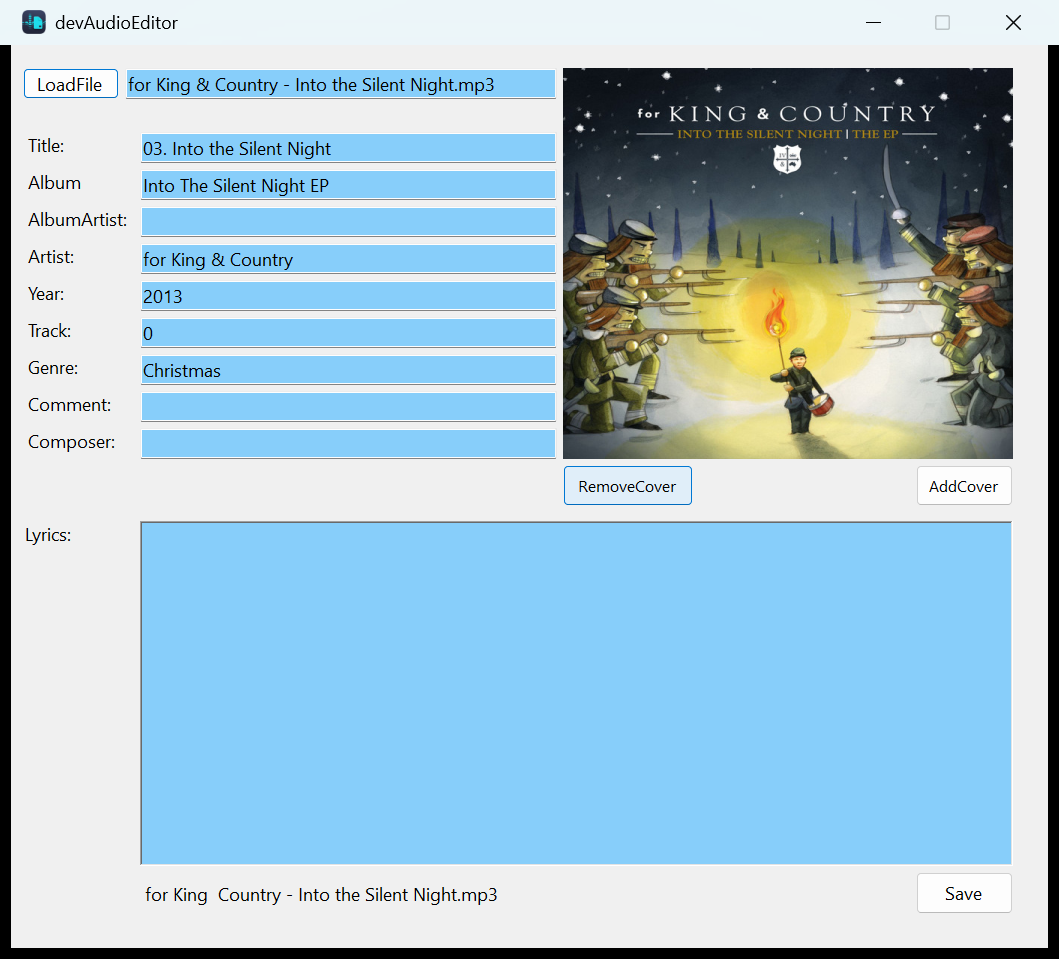Focus the empty Composer field

click(x=348, y=444)
